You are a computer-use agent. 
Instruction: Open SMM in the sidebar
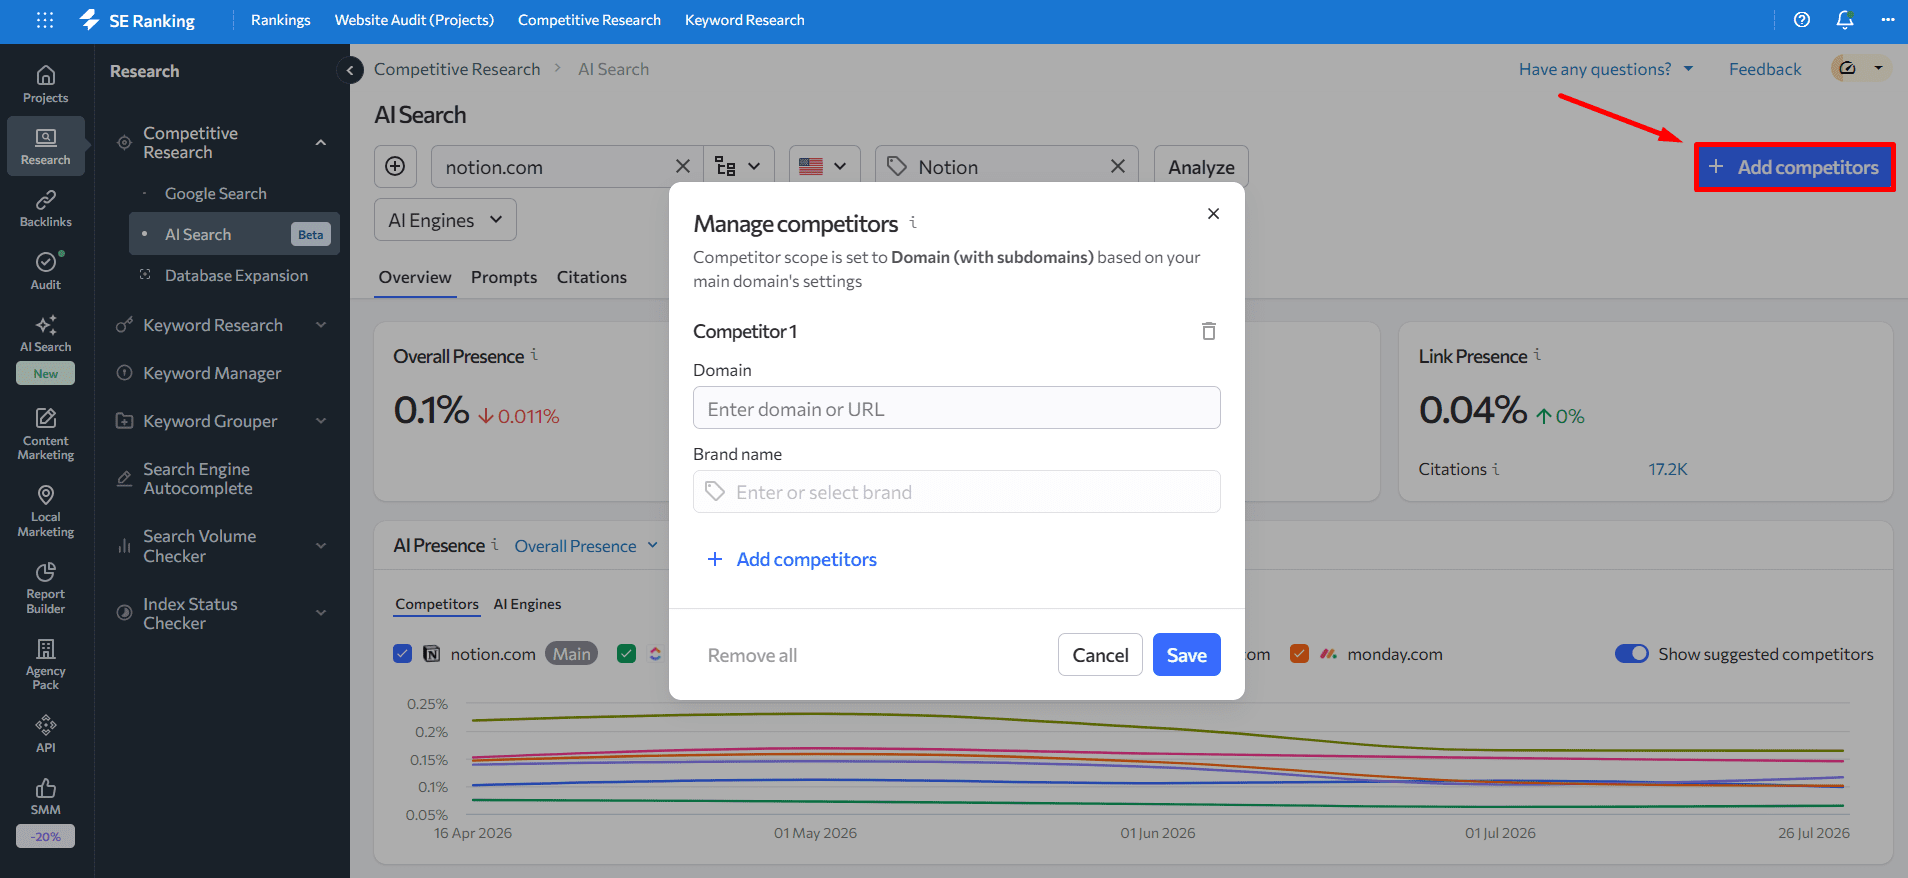pos(46,797)
